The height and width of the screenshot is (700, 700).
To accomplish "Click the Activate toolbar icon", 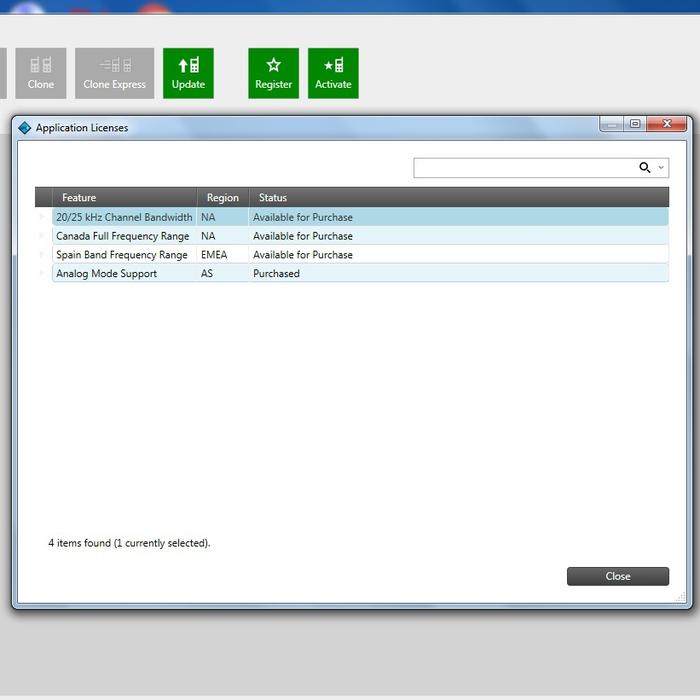I will click(x=333, y=66).
